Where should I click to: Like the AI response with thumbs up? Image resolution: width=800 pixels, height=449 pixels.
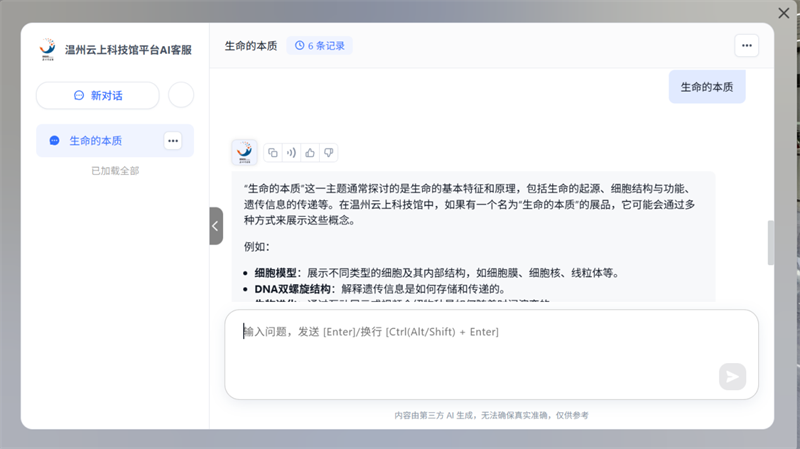pyautogui.click(x=310, y=153)
